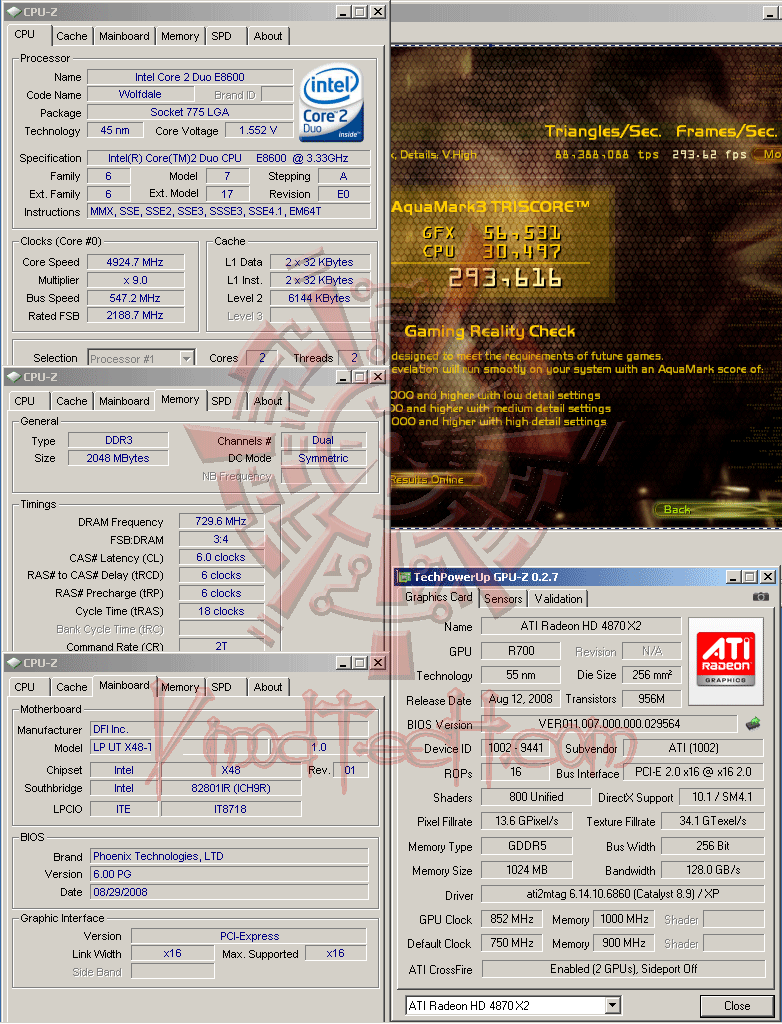Viewport: 782px width, 1024px height.
Task: Click the Core Speed value 4924.7 MHz
Action: click(135, 262)
